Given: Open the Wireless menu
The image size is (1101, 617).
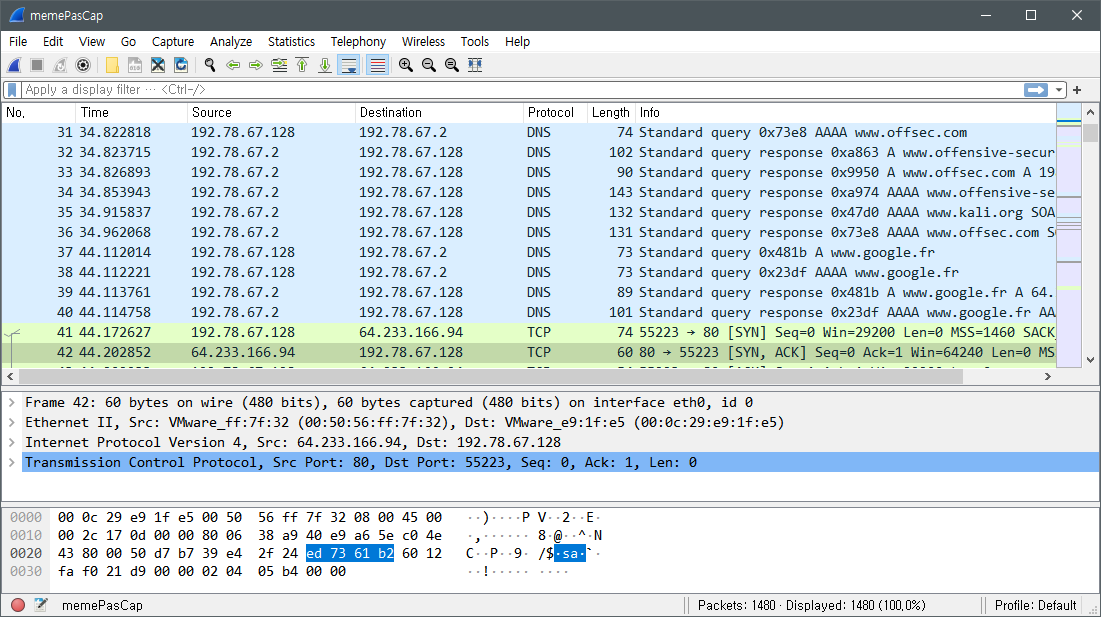Looking at the screenshot, I should pyautogui.click(x=423, y=41).
